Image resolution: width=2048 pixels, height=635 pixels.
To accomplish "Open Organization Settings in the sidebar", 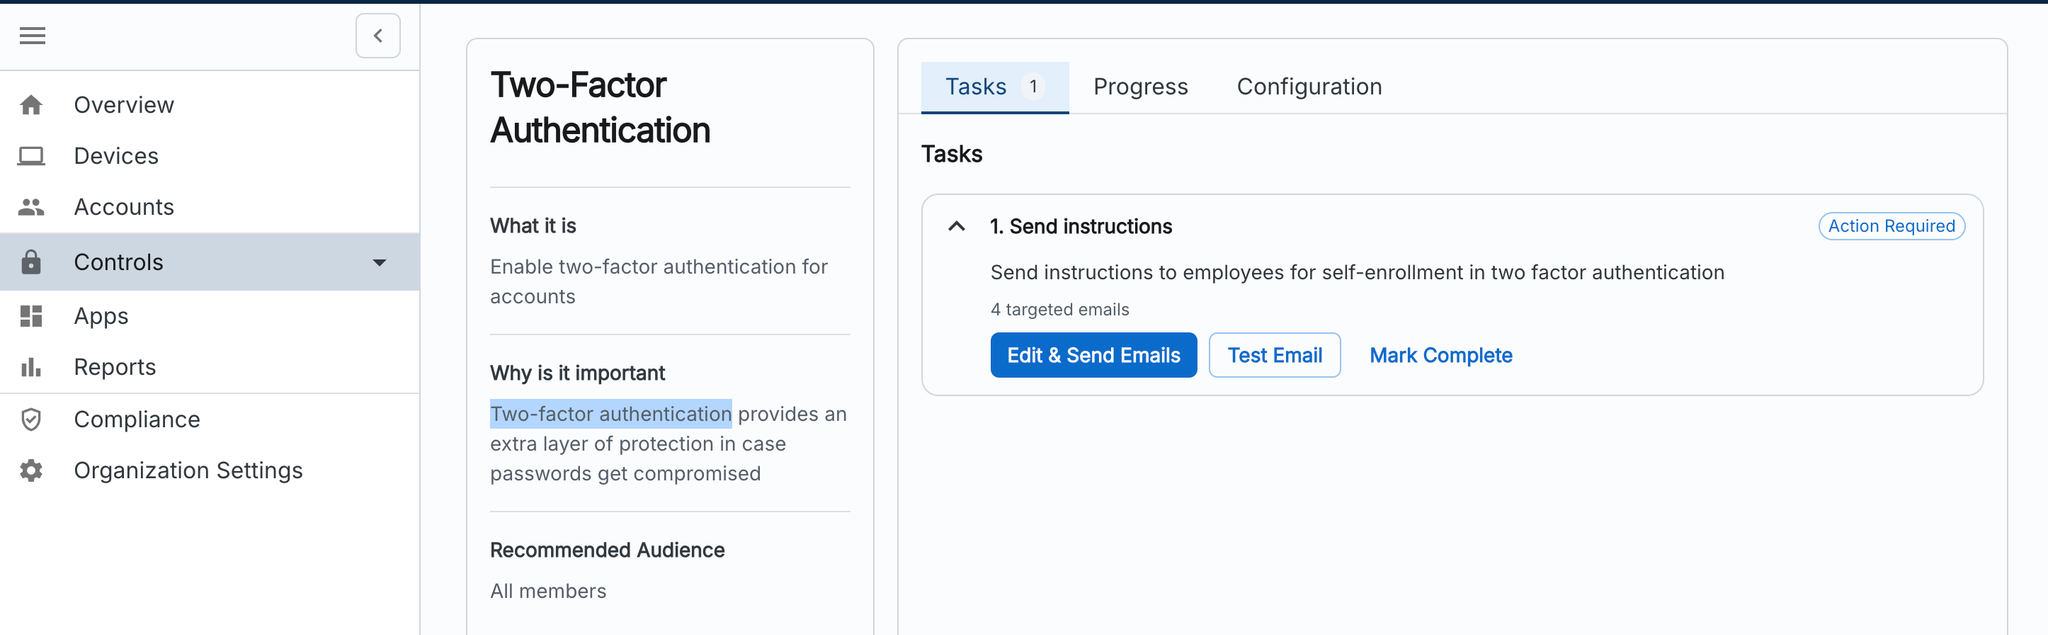I will 188,470.
